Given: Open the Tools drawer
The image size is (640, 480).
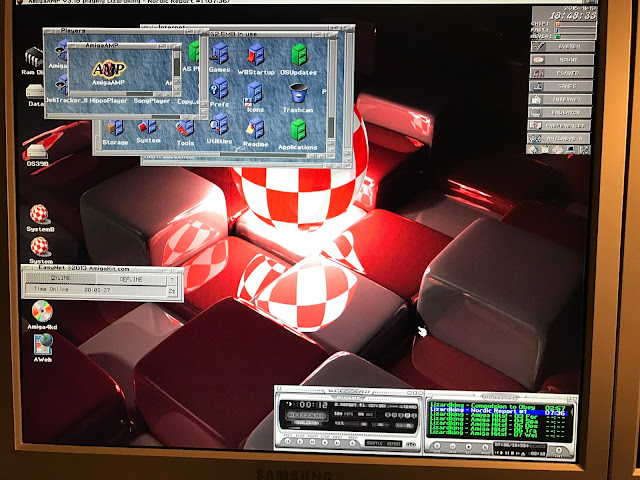Looking at the screenshot, I should 185,133.
